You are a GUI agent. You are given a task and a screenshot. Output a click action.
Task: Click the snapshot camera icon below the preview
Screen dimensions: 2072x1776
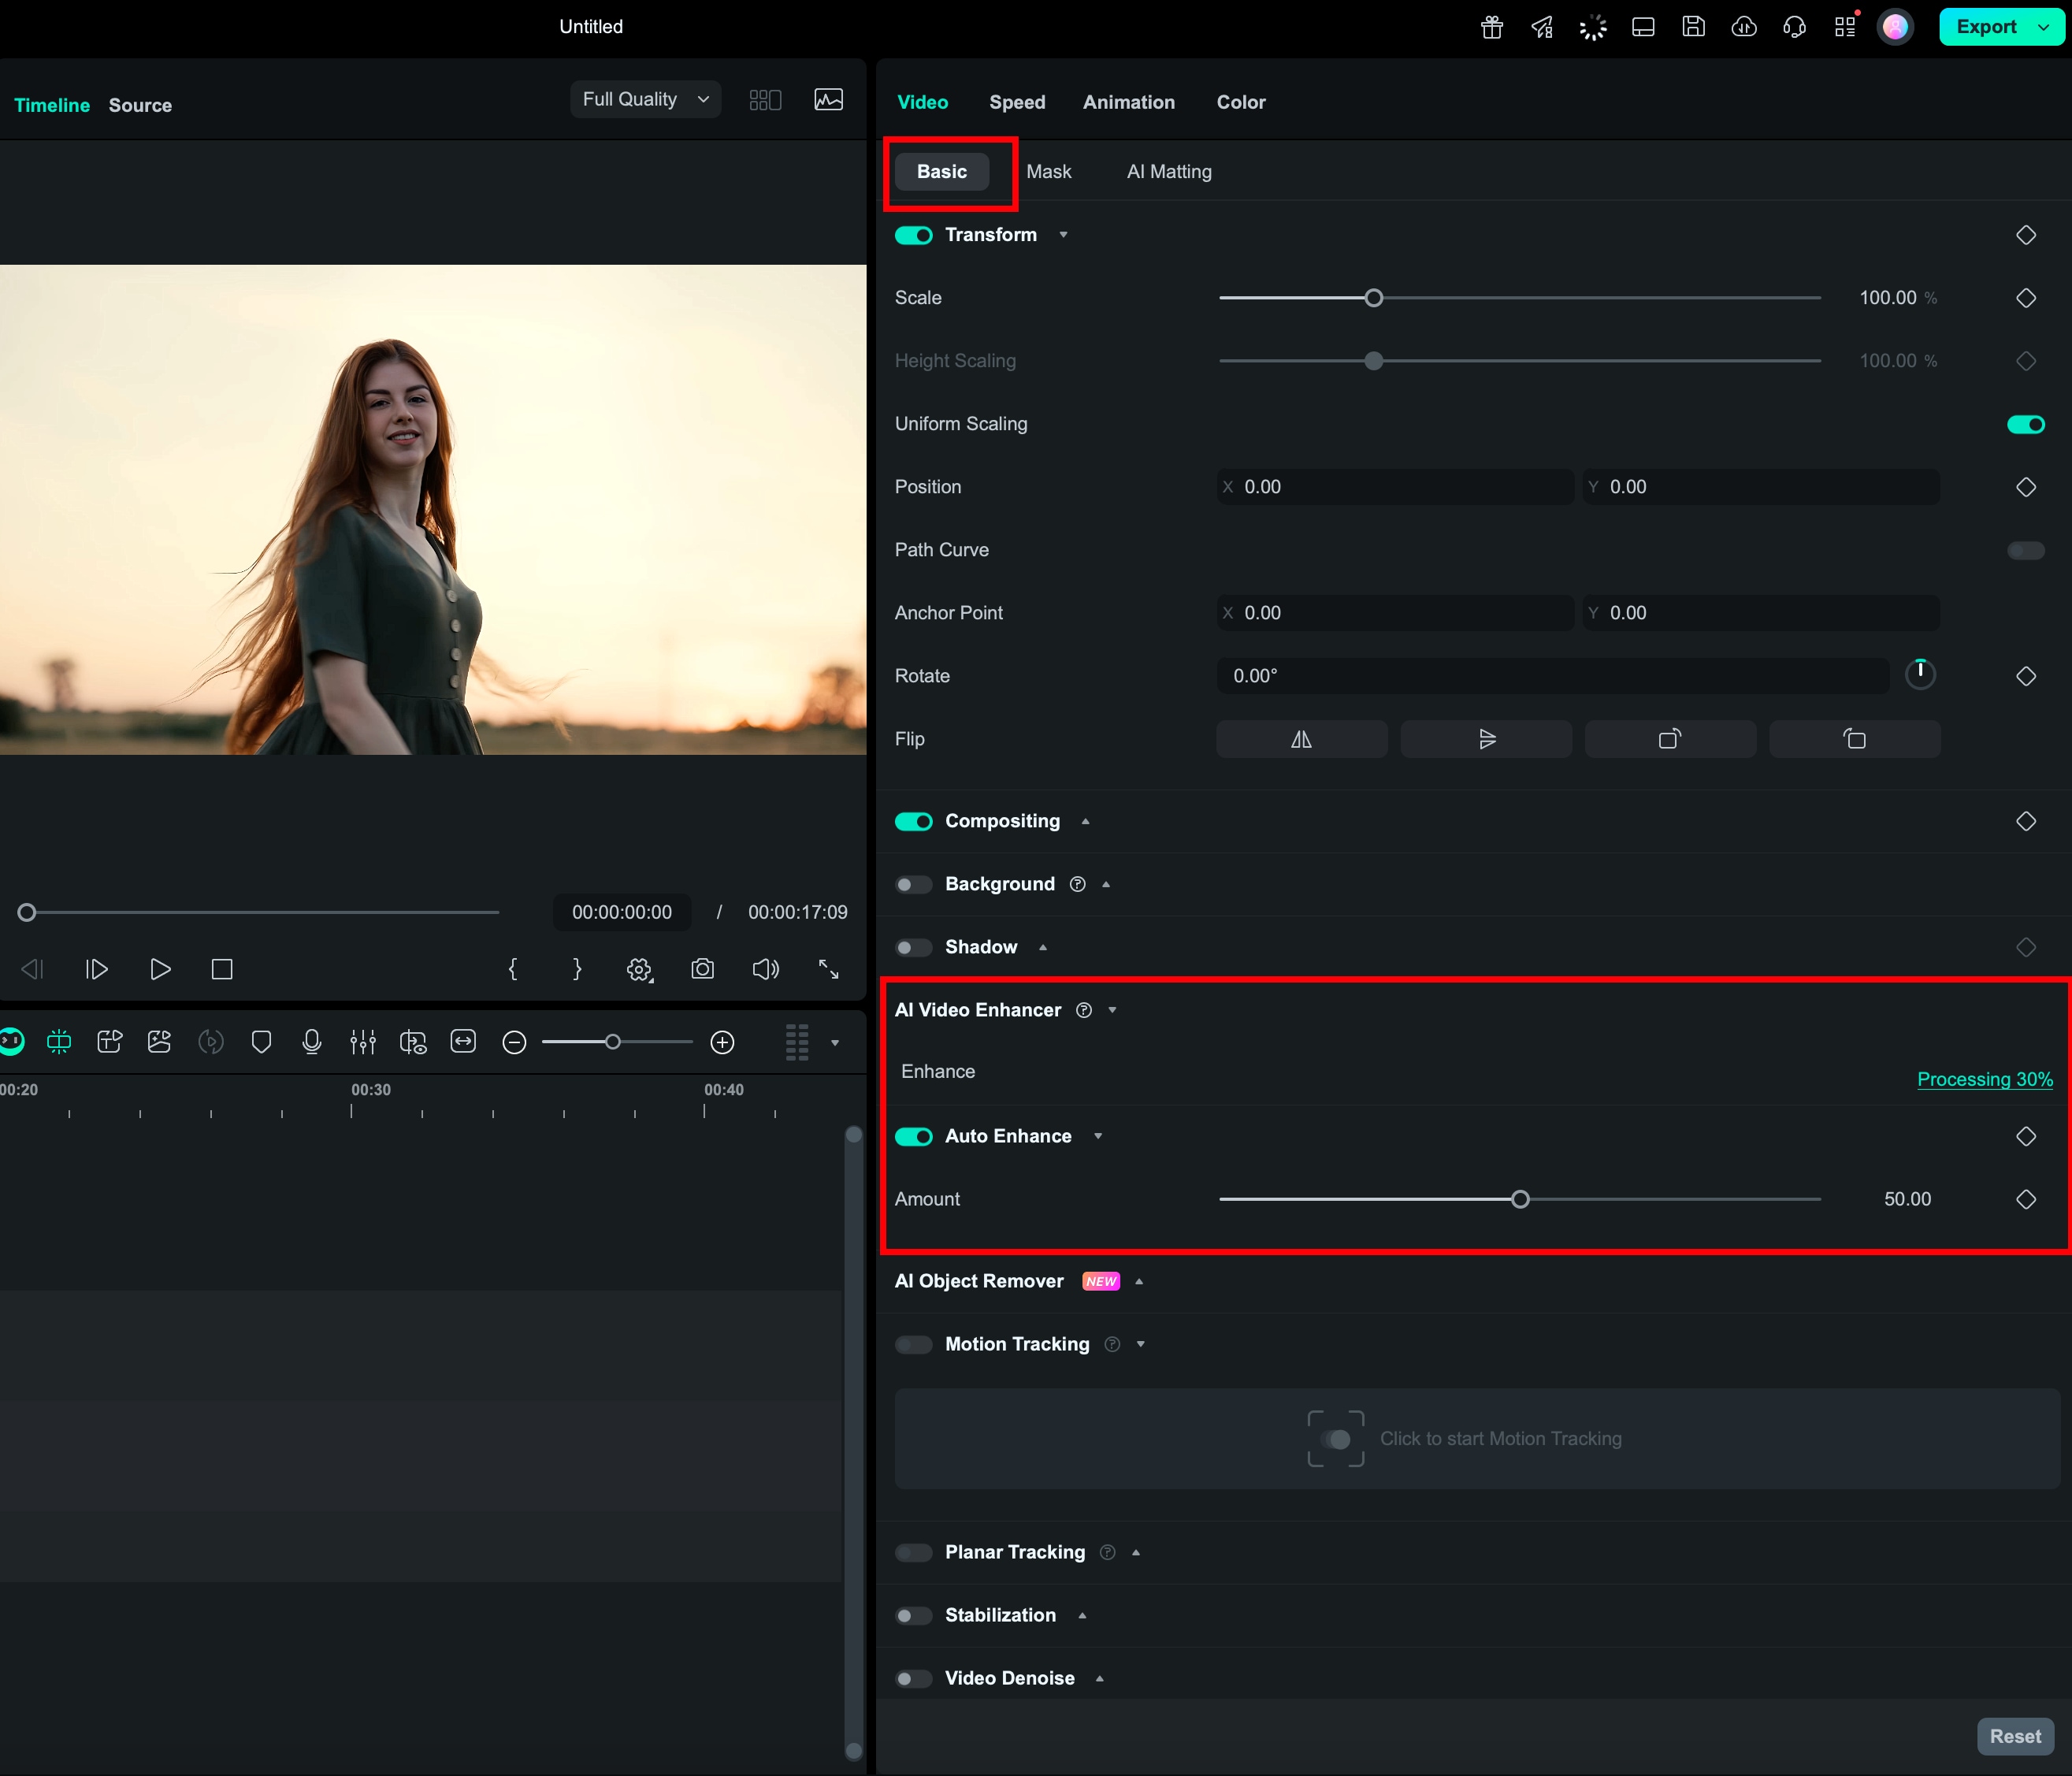(x=703, y=969)
